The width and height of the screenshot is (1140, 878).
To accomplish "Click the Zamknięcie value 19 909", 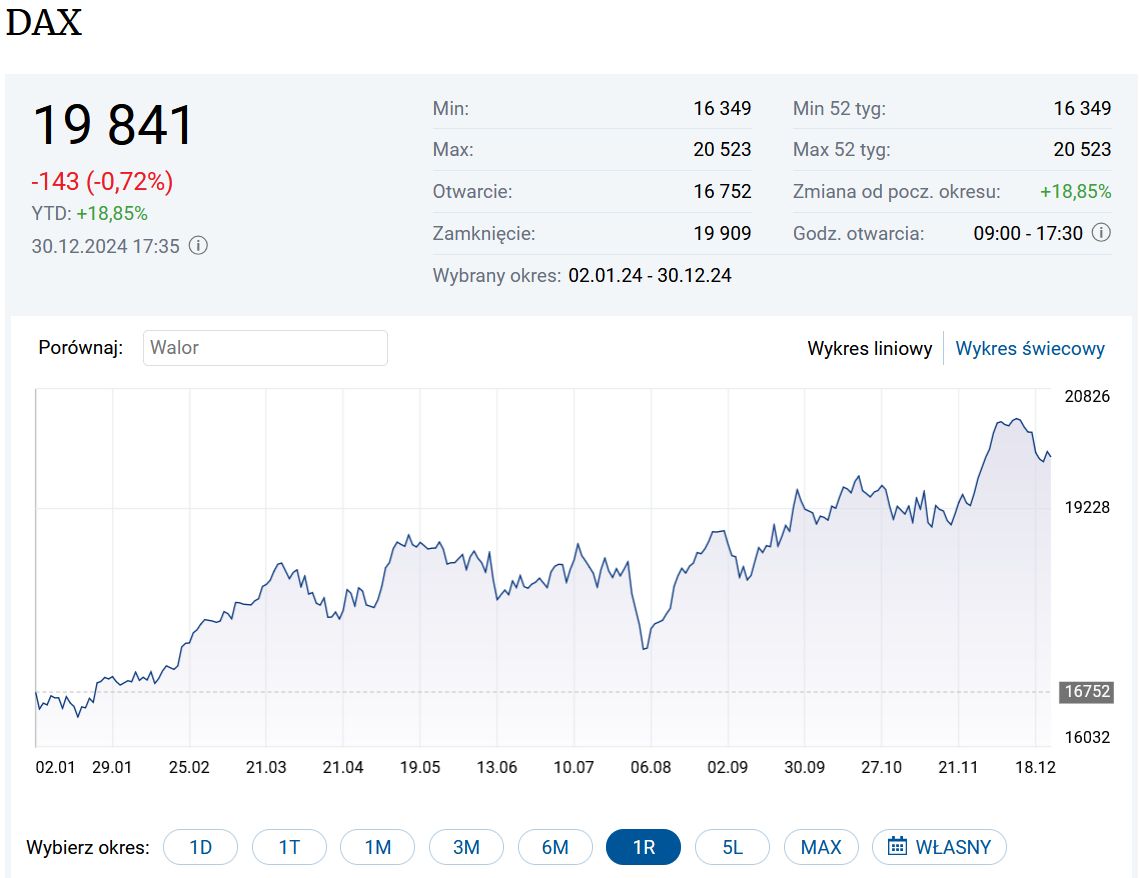I will click(x=722, y=233).
